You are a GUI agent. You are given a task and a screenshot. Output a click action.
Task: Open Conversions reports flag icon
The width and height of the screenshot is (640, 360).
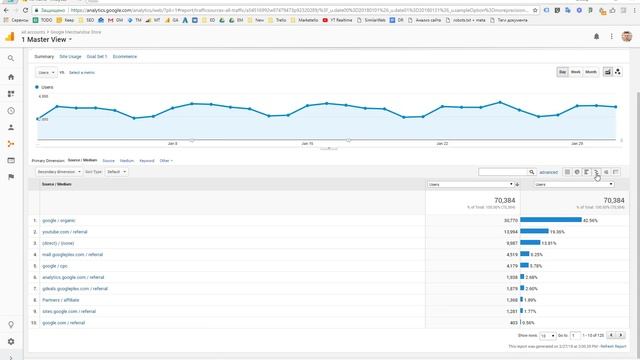tap(11, 177)
